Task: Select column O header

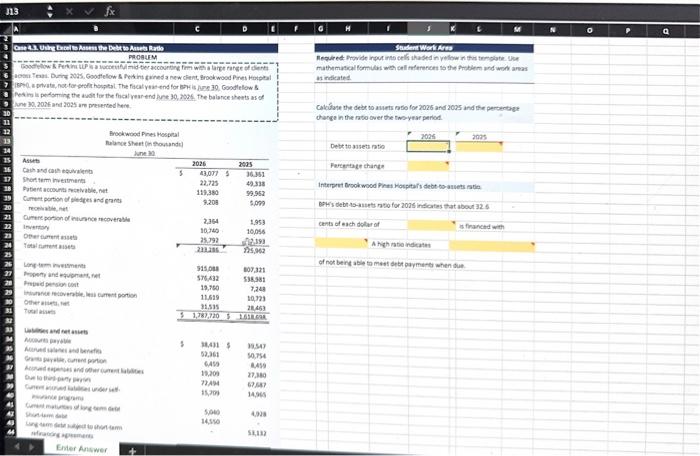Action: [x=590, y=30]
